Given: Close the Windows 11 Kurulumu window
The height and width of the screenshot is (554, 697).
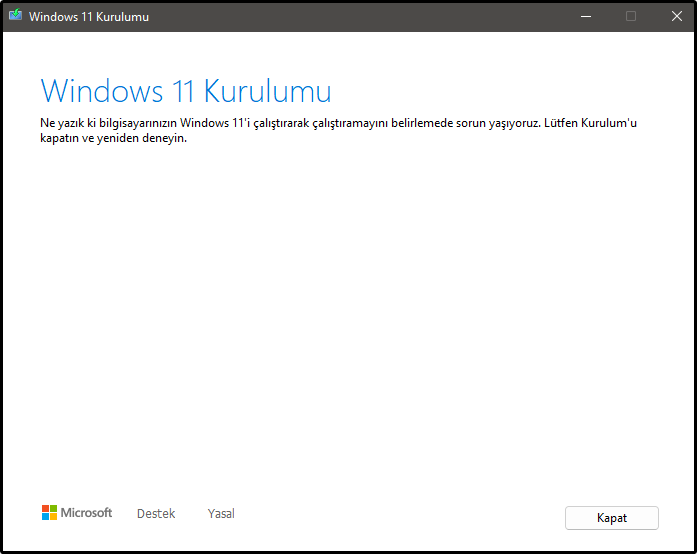Looking at the screenshot, I should click(x=677, y=16).
